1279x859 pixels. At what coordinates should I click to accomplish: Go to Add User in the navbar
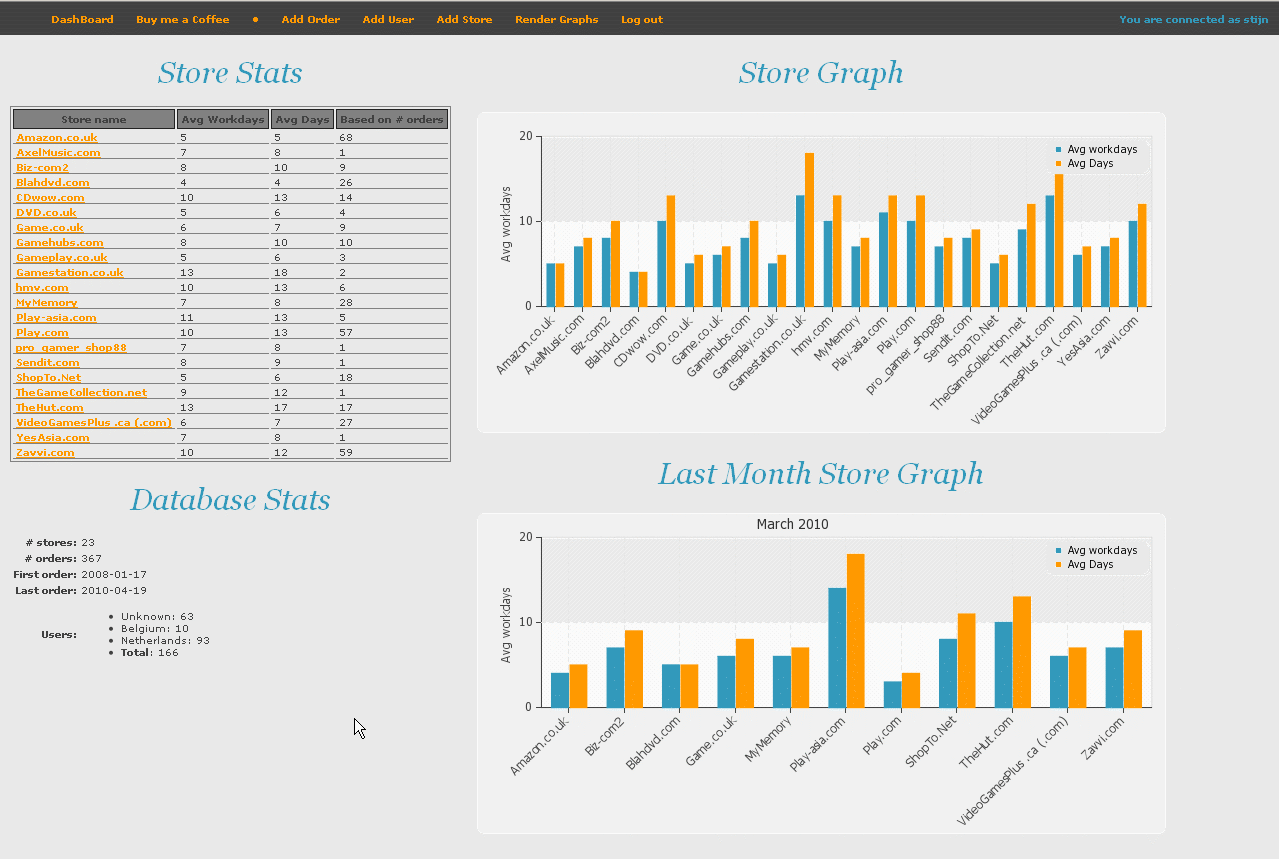pyautogui.click(x=388, y=19)
